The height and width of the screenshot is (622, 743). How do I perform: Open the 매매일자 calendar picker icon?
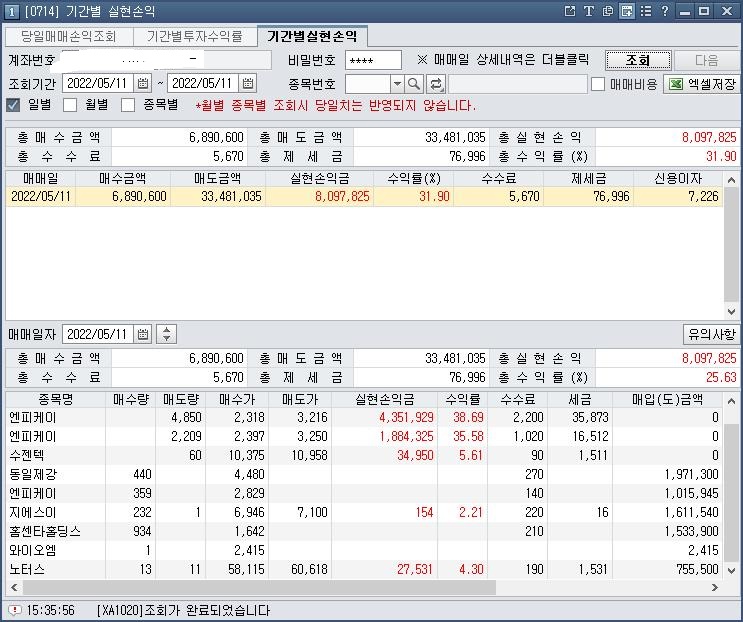pyautogui.click(x=143, y=334)
